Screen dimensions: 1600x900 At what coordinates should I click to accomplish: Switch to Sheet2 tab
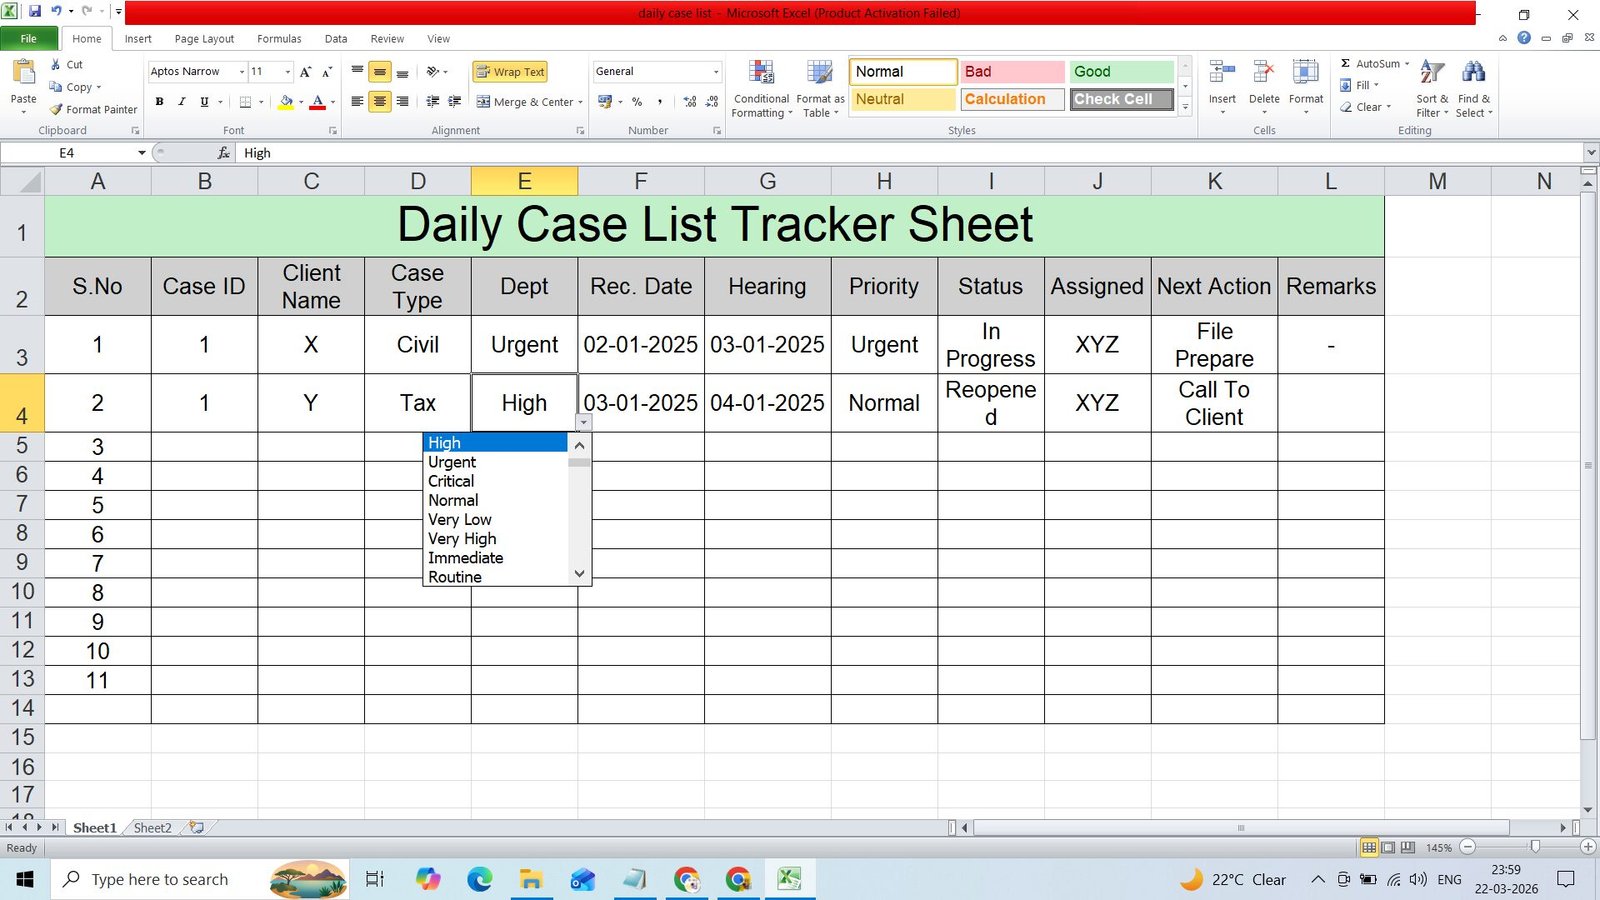152,828
